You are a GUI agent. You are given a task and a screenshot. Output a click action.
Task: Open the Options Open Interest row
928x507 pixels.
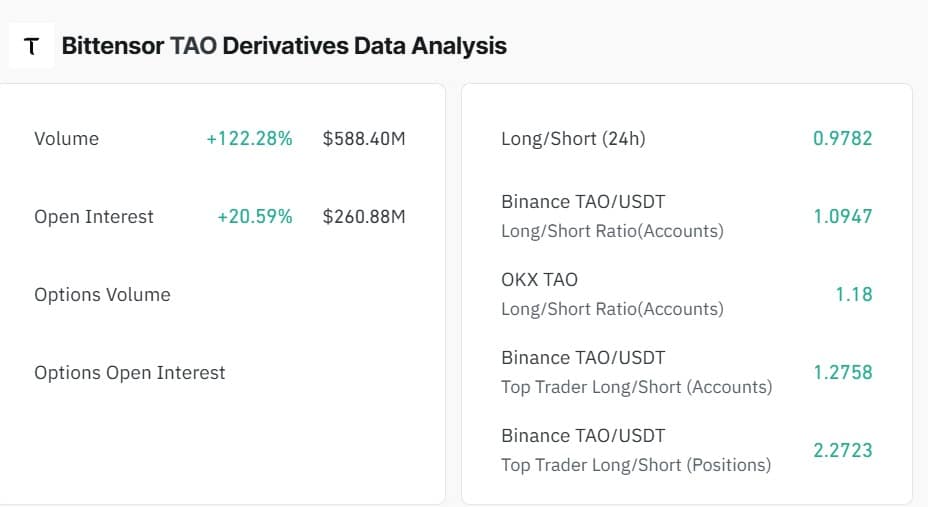coord(220,373)
